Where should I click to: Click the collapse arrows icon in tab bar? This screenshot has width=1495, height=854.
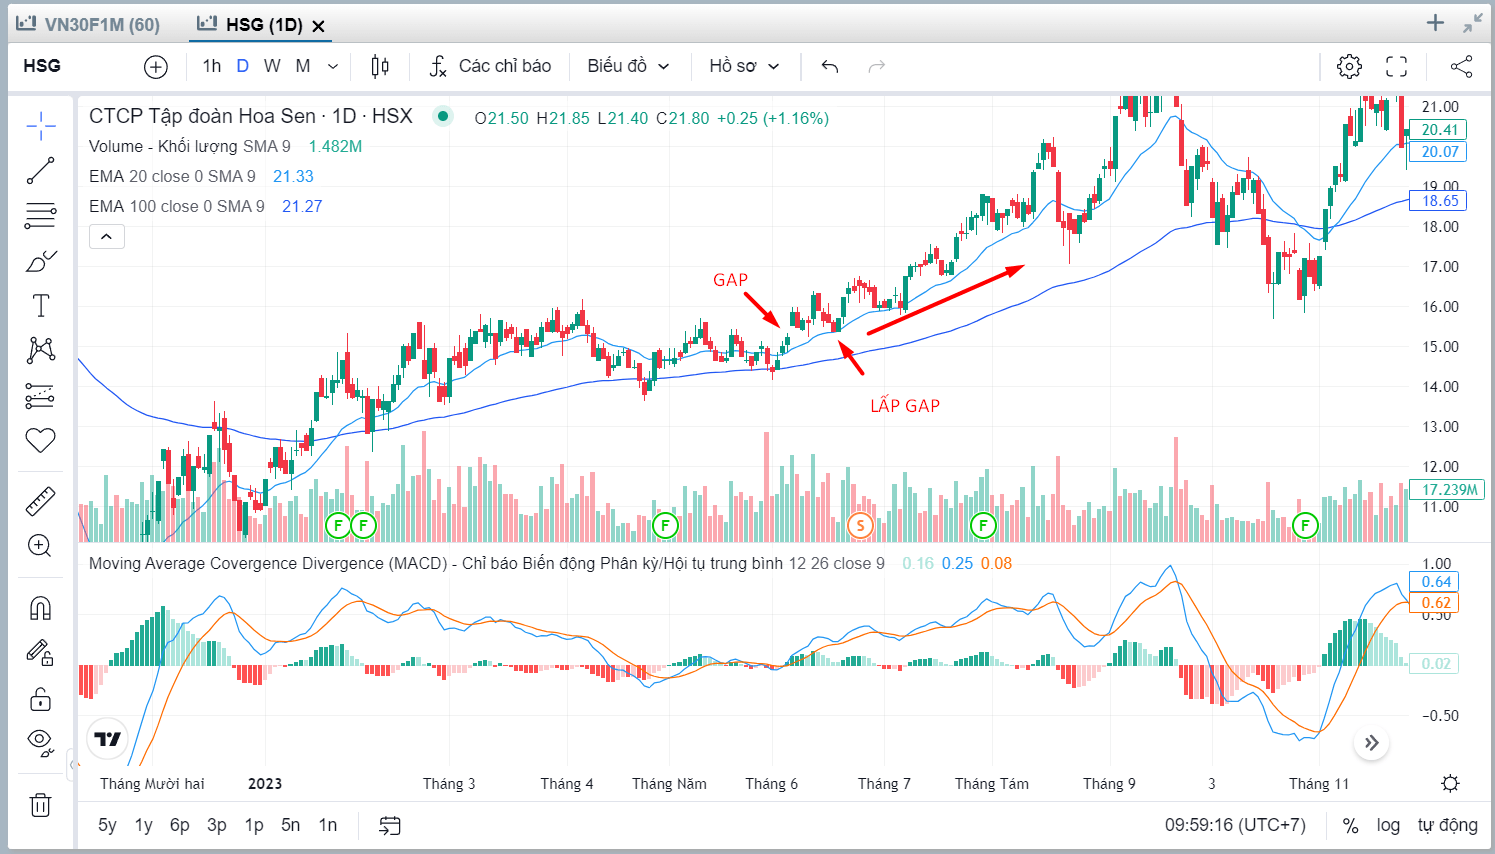tap(1473, 23)
